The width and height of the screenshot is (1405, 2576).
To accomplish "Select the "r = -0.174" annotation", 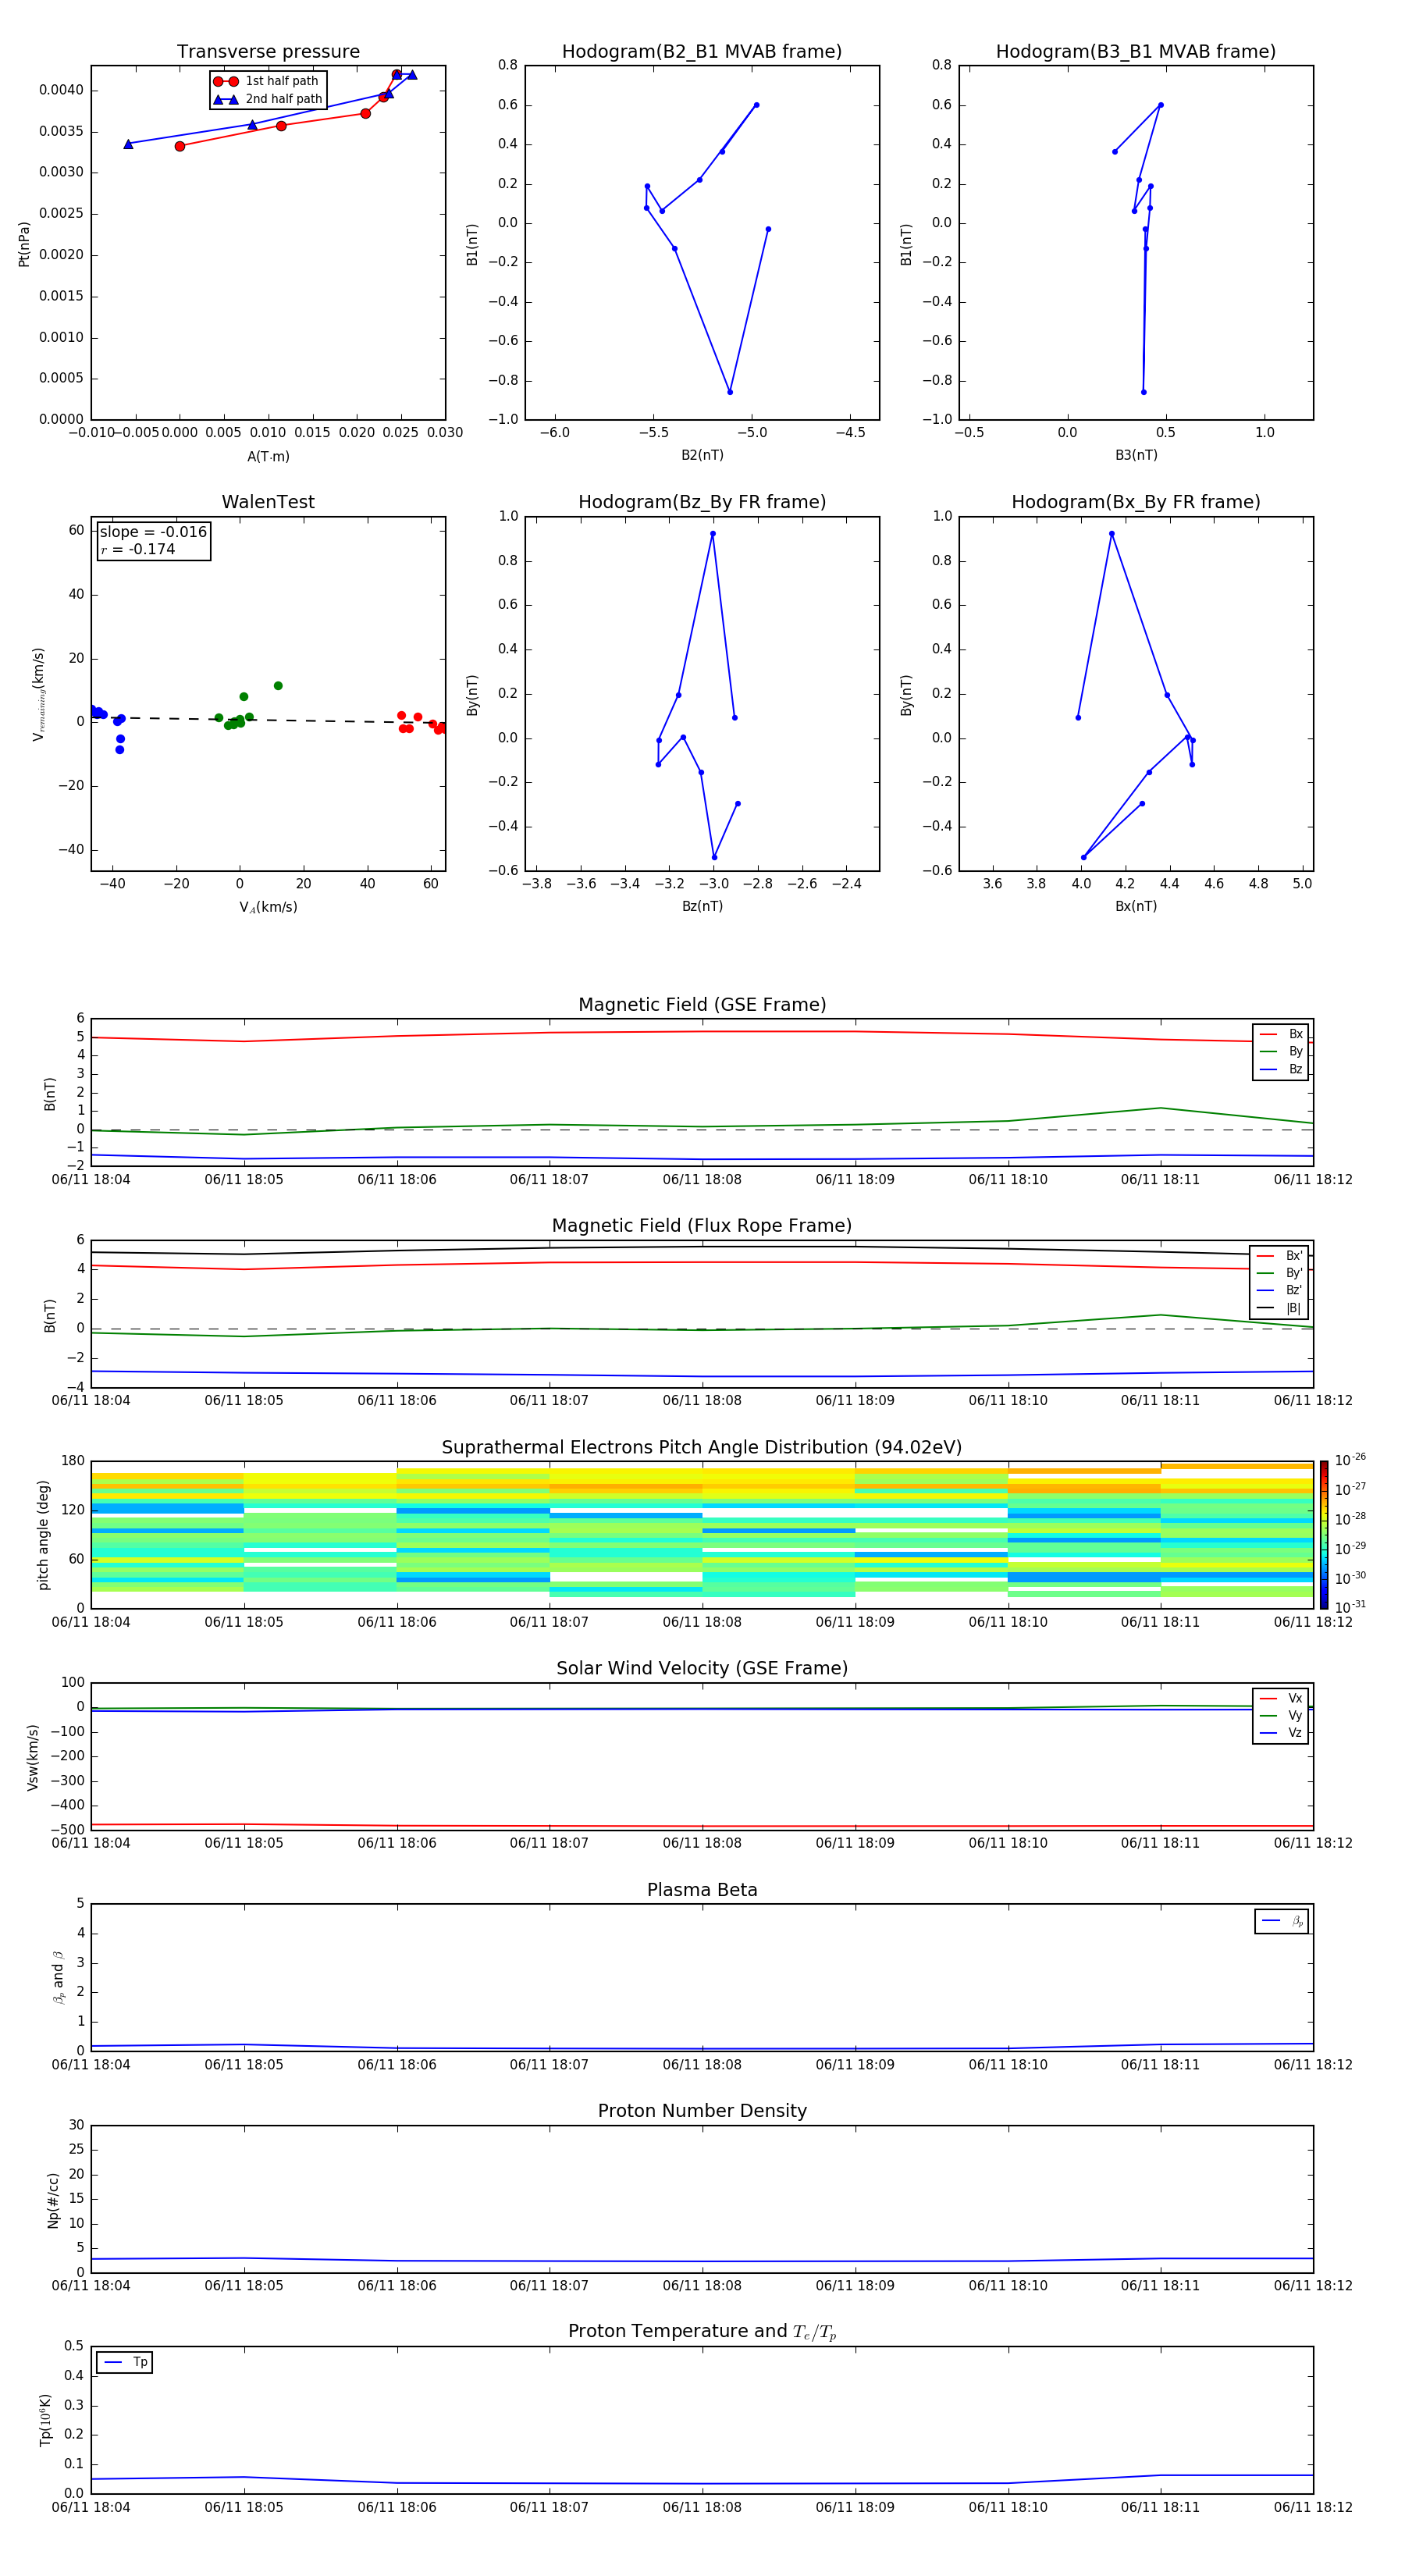I will pyautogui.click(x=138, y=549).
